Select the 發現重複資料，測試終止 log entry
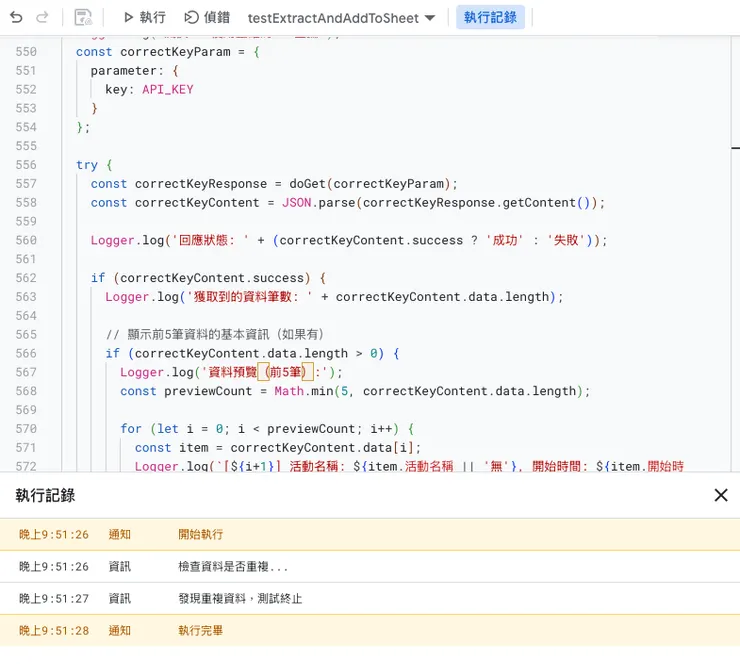The width and height of the screenshot is (740, 664). point(370,598)
